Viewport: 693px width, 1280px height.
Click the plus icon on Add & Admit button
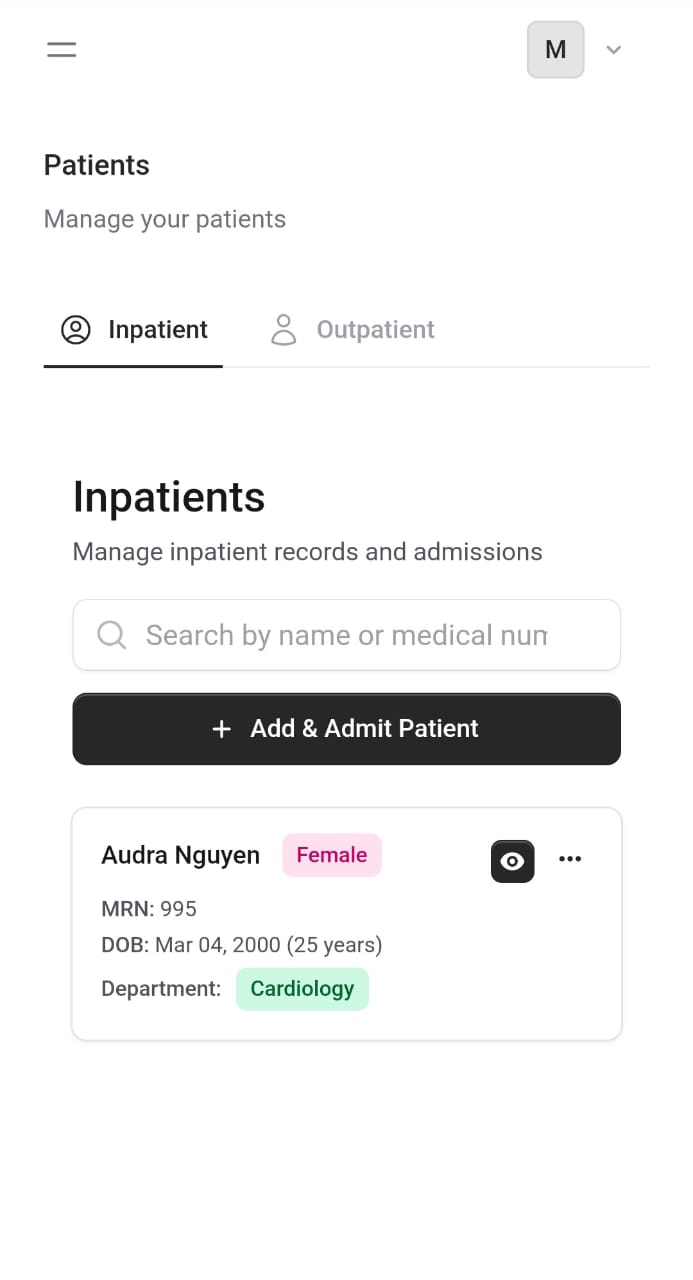[221, 729]
